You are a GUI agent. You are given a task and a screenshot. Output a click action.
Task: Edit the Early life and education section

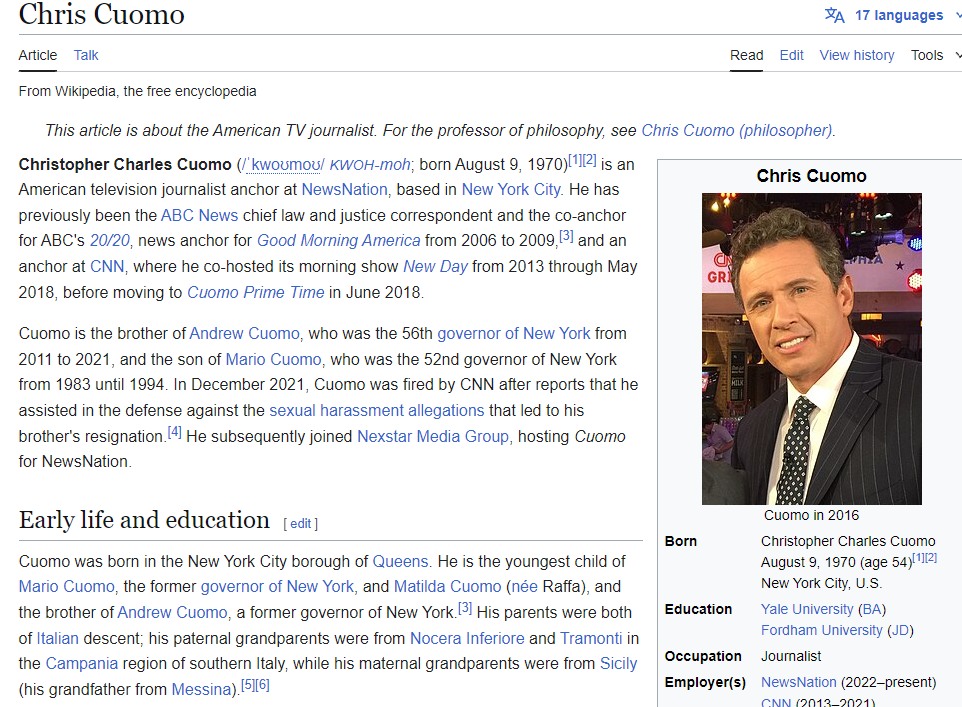click(x=301, y=523)
